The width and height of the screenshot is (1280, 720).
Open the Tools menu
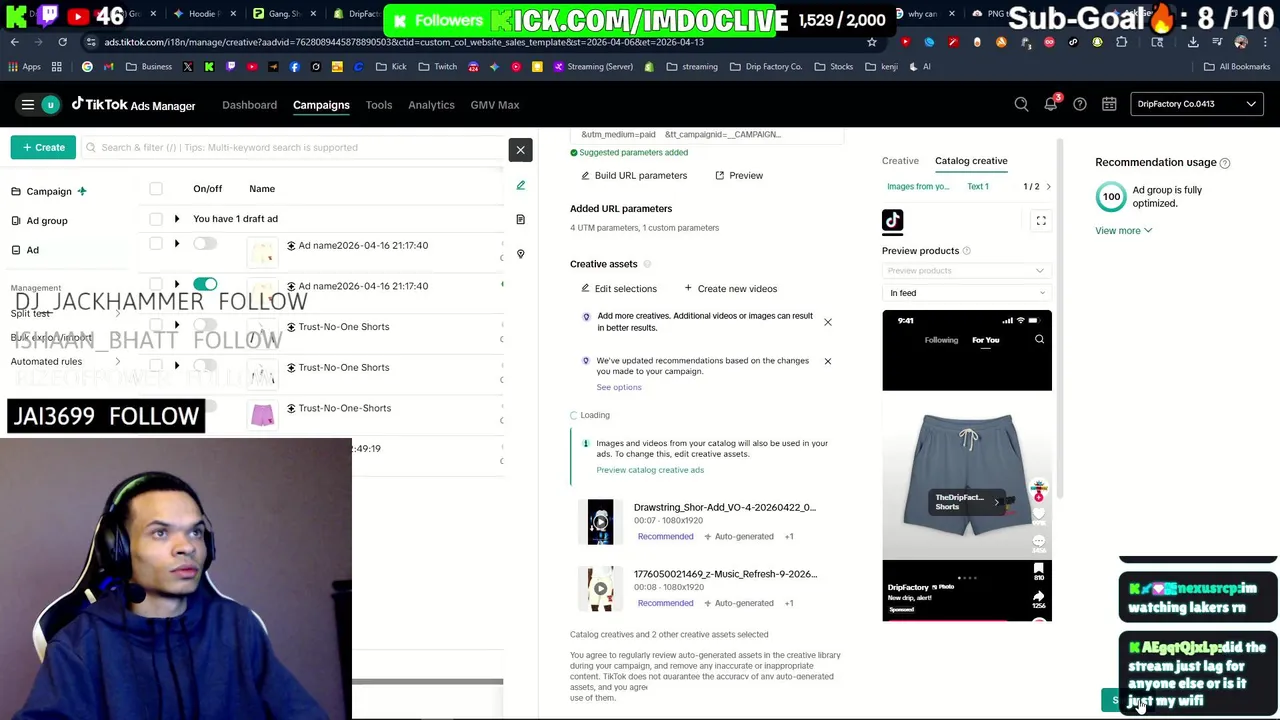coord(378,105)
